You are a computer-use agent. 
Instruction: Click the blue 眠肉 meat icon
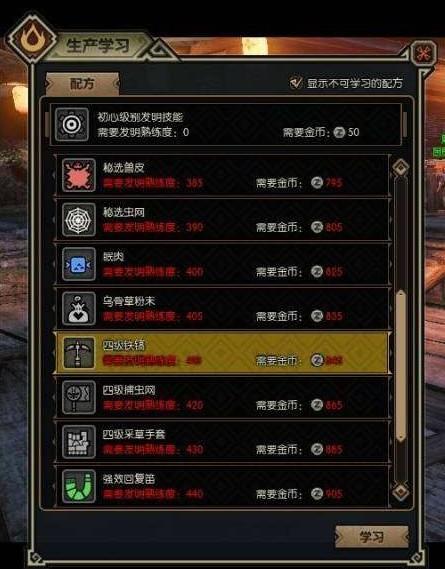79,264
